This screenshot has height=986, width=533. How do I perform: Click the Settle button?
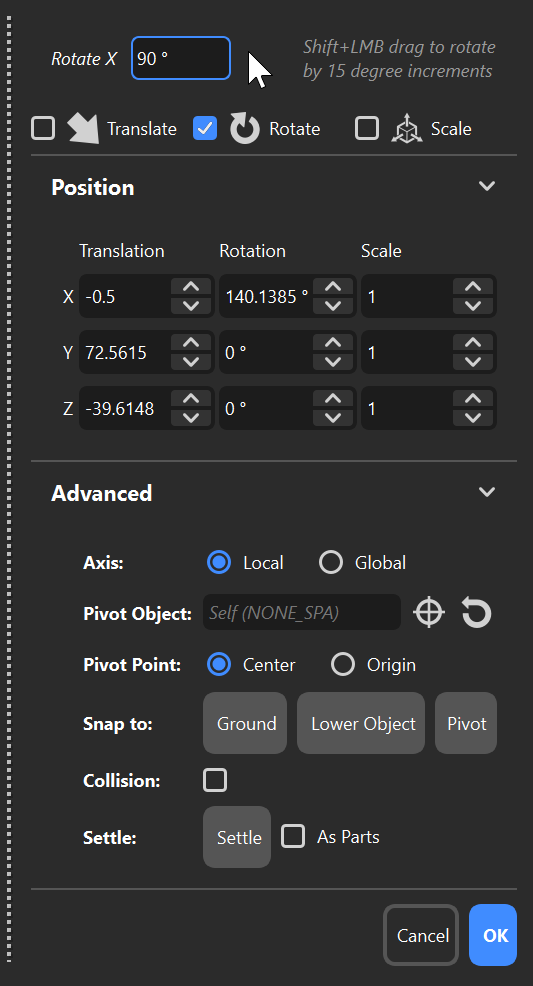237,837
